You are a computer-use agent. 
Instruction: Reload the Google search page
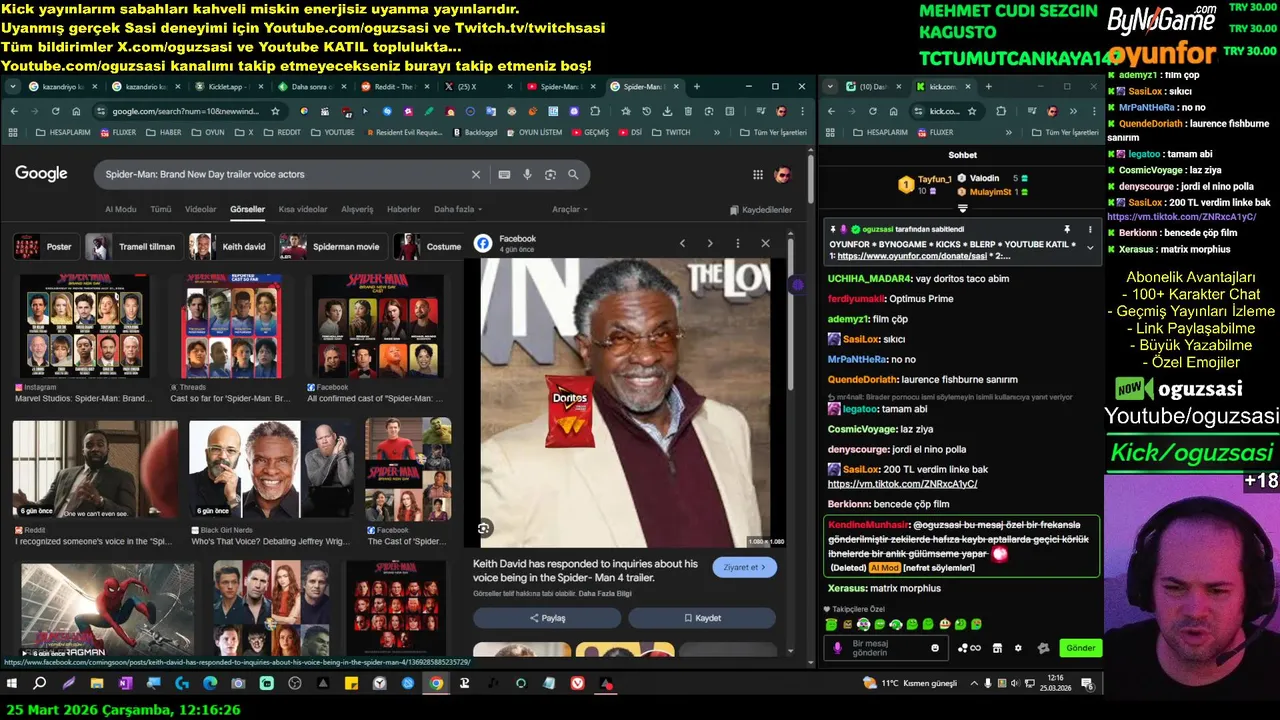[x=55, y=111]
